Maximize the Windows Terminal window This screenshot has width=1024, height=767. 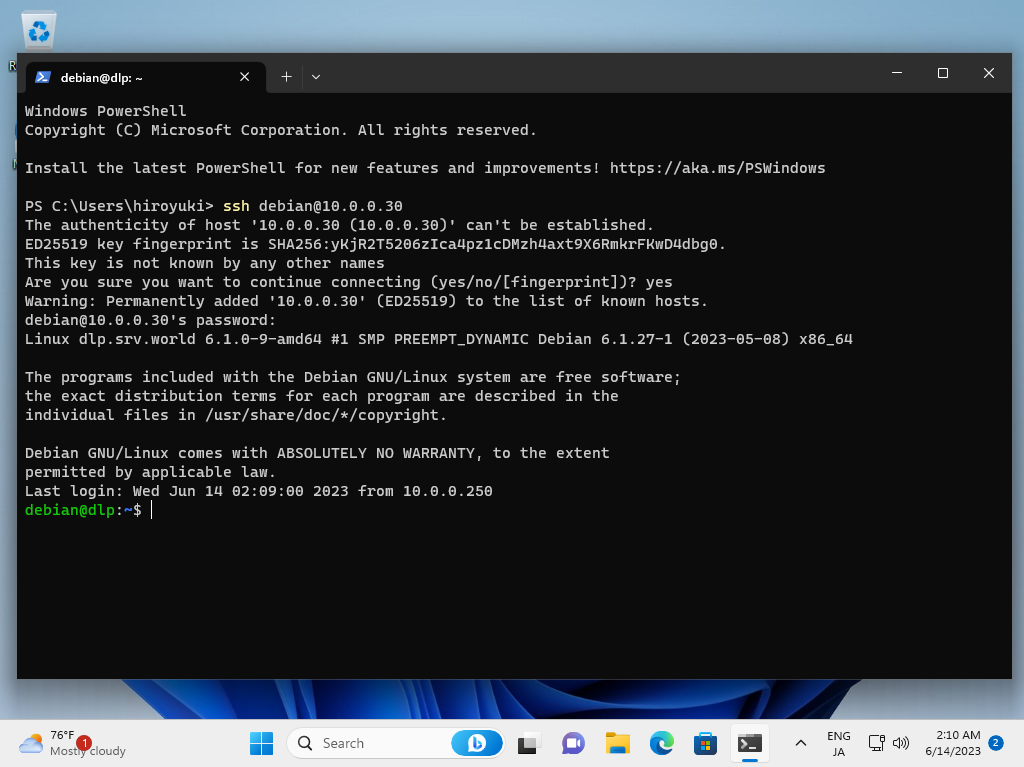[942, 73]
